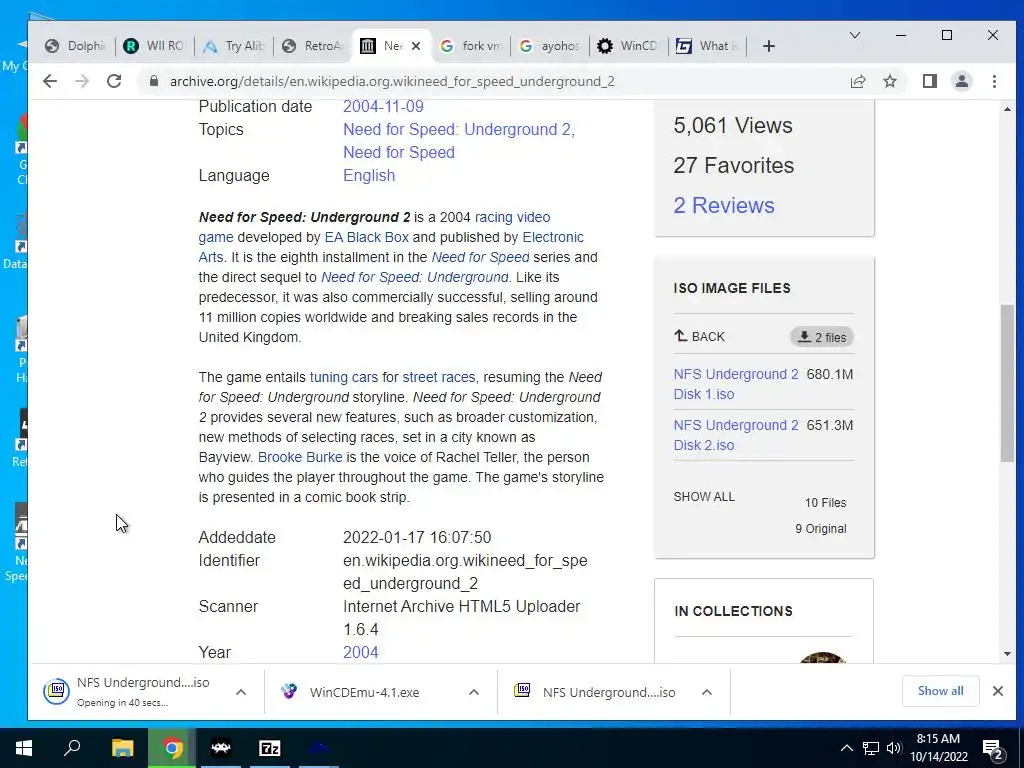Click the 9 Original count
The height and width of the screenshot is (768, 1024).
click(820, 529)
